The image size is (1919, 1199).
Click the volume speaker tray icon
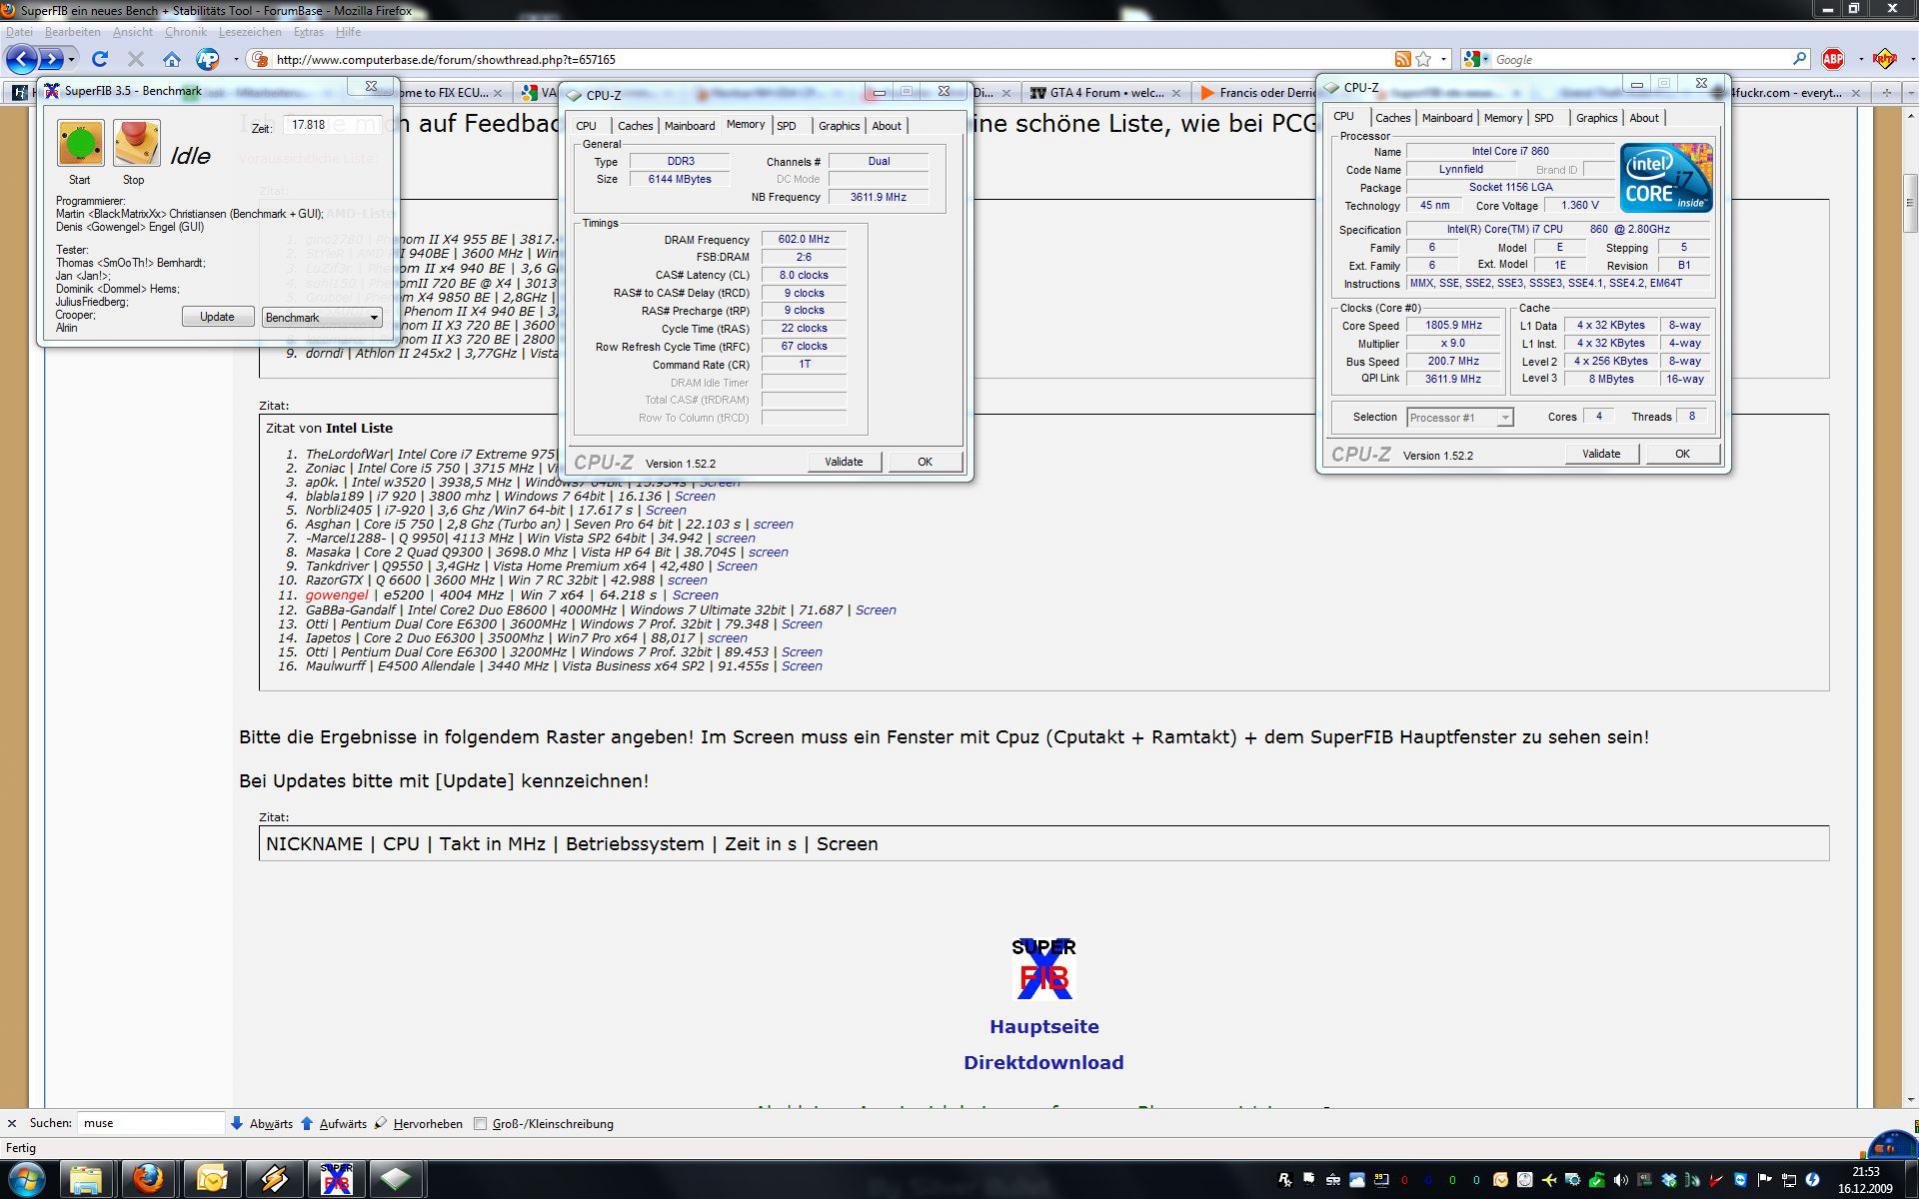pos(1620,1180)
